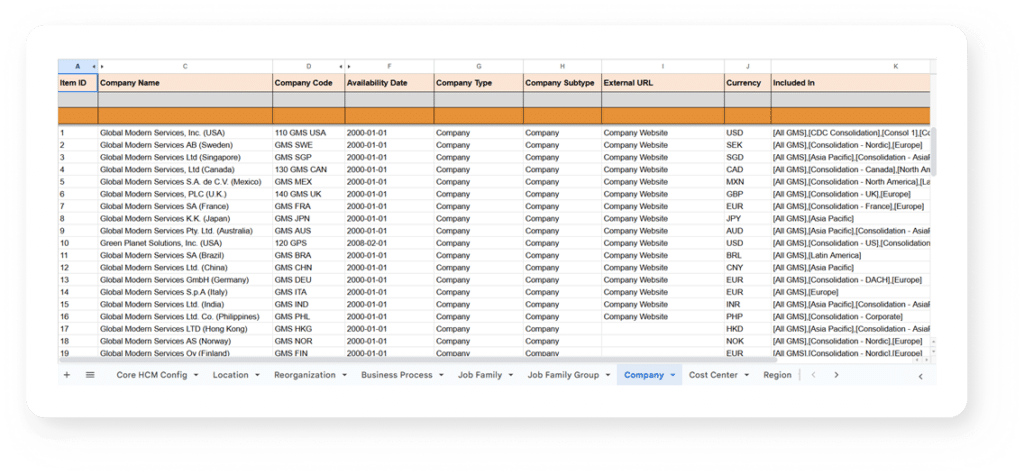Select the NOK currency cell
The height and width of the screenshot is (475, 1024).
[748, 341]
